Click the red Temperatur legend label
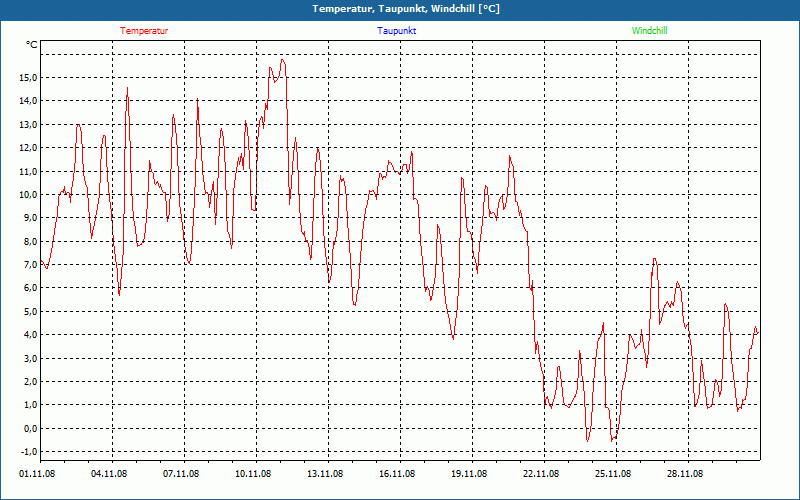 coord(144,31)
